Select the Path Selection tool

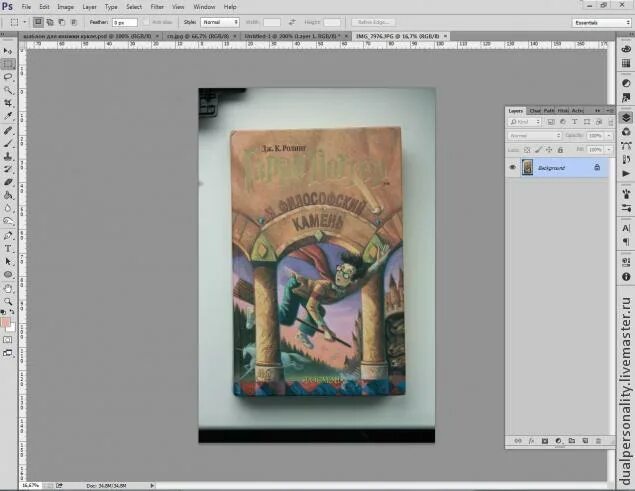[8, 262]
